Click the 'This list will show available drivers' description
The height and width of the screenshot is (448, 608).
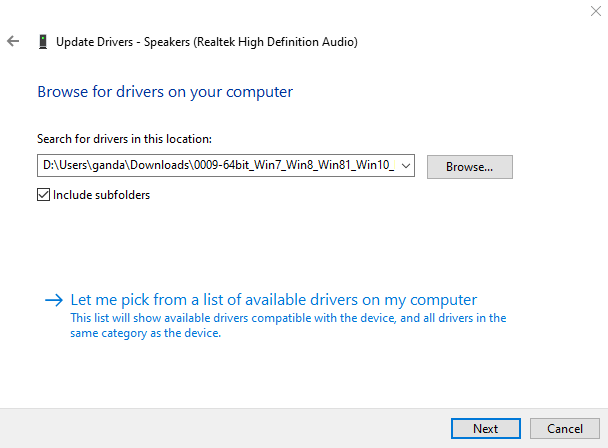(x=288, y=318)
